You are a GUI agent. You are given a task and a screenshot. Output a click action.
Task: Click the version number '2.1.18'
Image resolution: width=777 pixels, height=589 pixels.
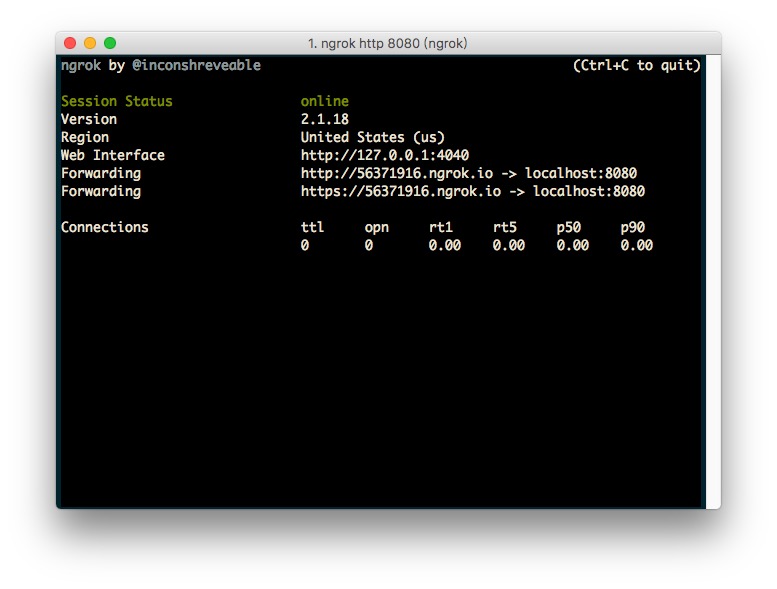[325, 119]
